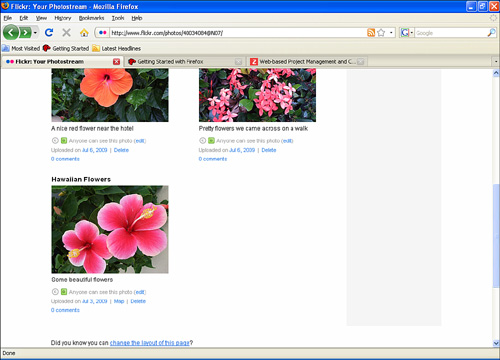Click license icon under Hawaiian Flowers photo
500x360 pixels.
coord(55,292)
